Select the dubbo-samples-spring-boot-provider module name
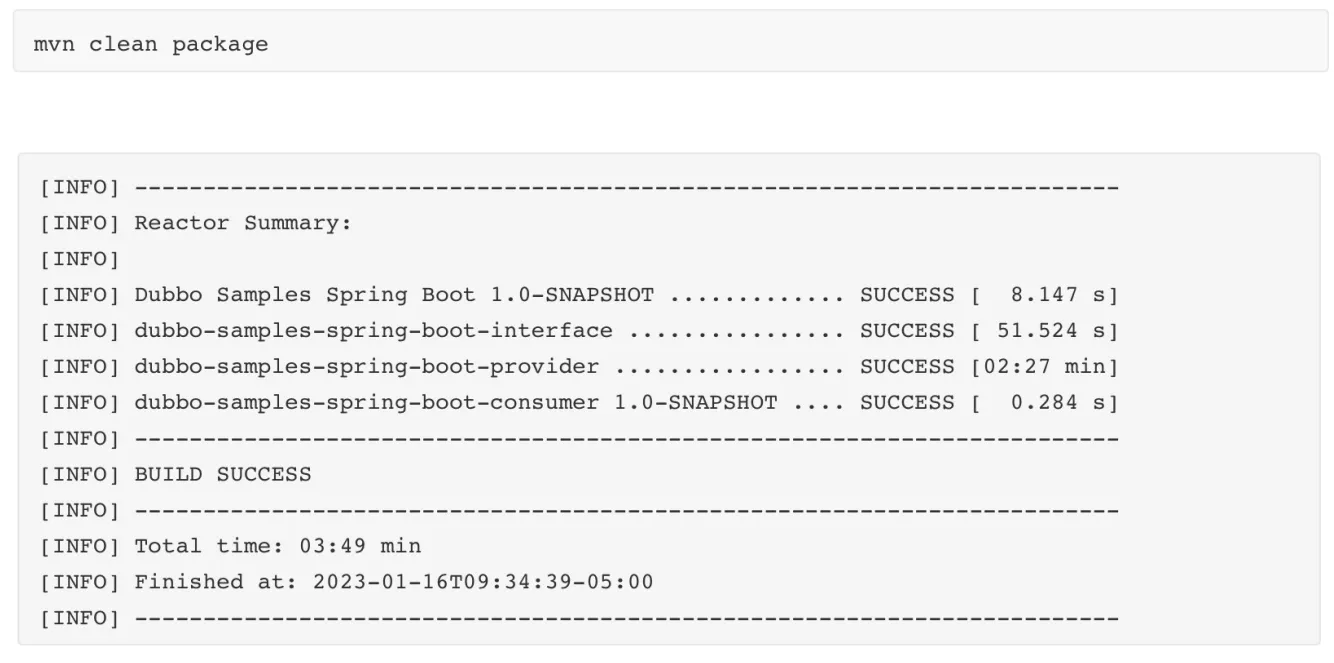Screen dimensions: 1334x663 pyautogui.click(x=366, y=367)
